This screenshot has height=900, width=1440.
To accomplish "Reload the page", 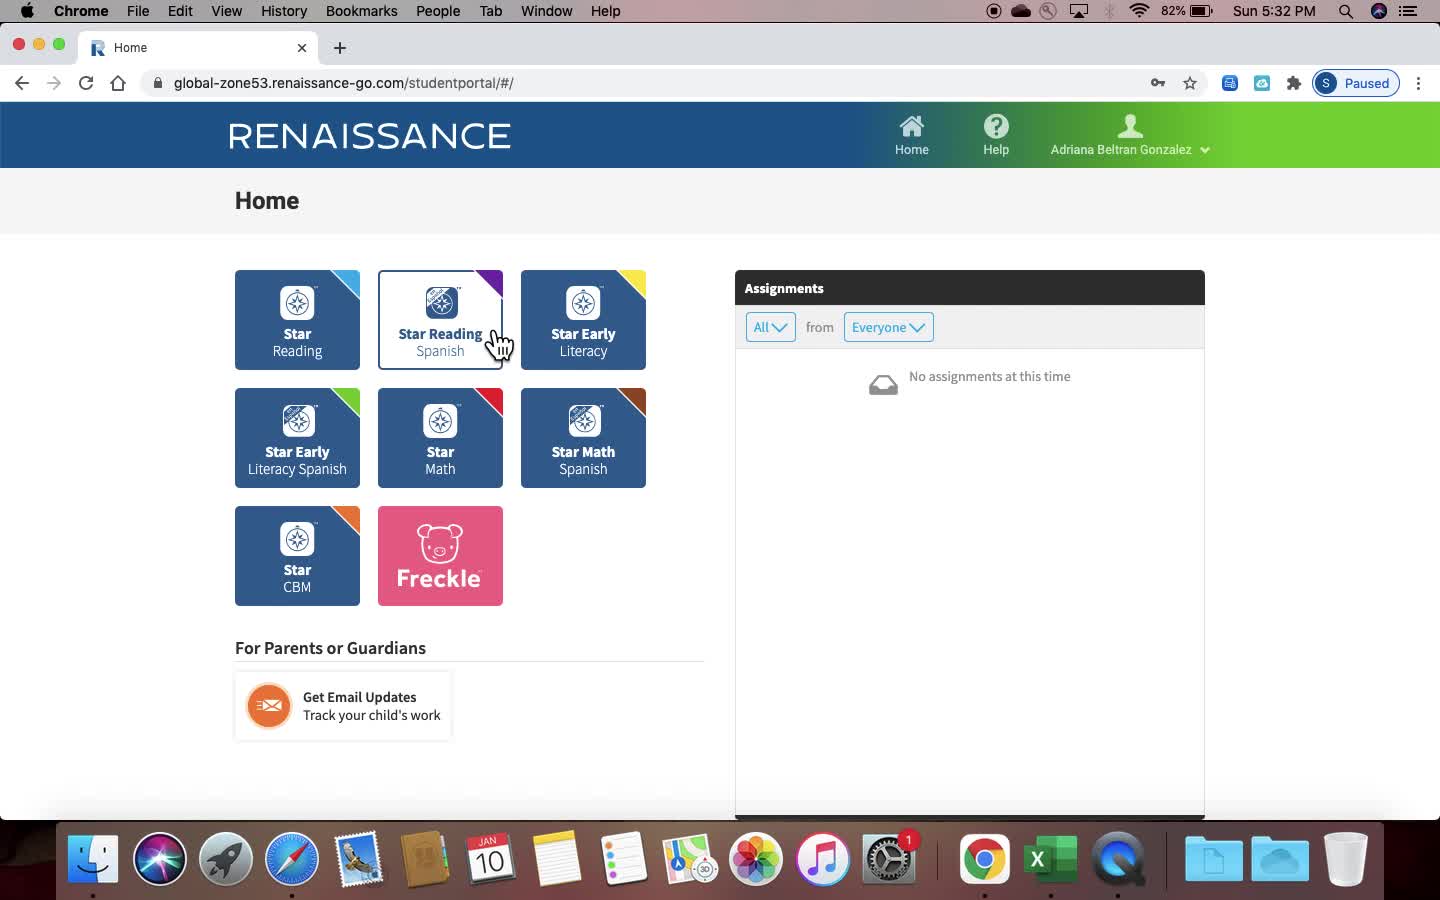I will [x=86, y=83].
